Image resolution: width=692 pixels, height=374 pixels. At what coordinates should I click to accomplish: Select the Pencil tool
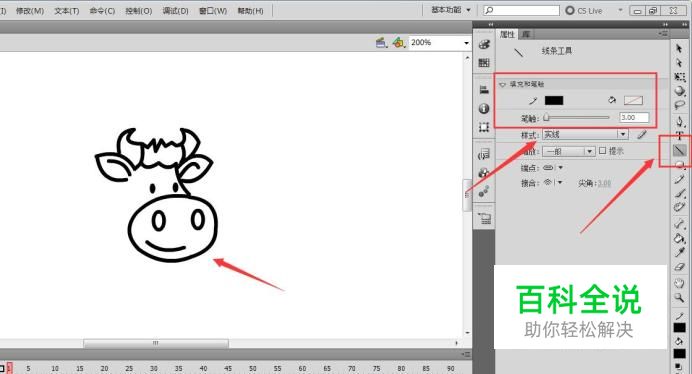679,179
